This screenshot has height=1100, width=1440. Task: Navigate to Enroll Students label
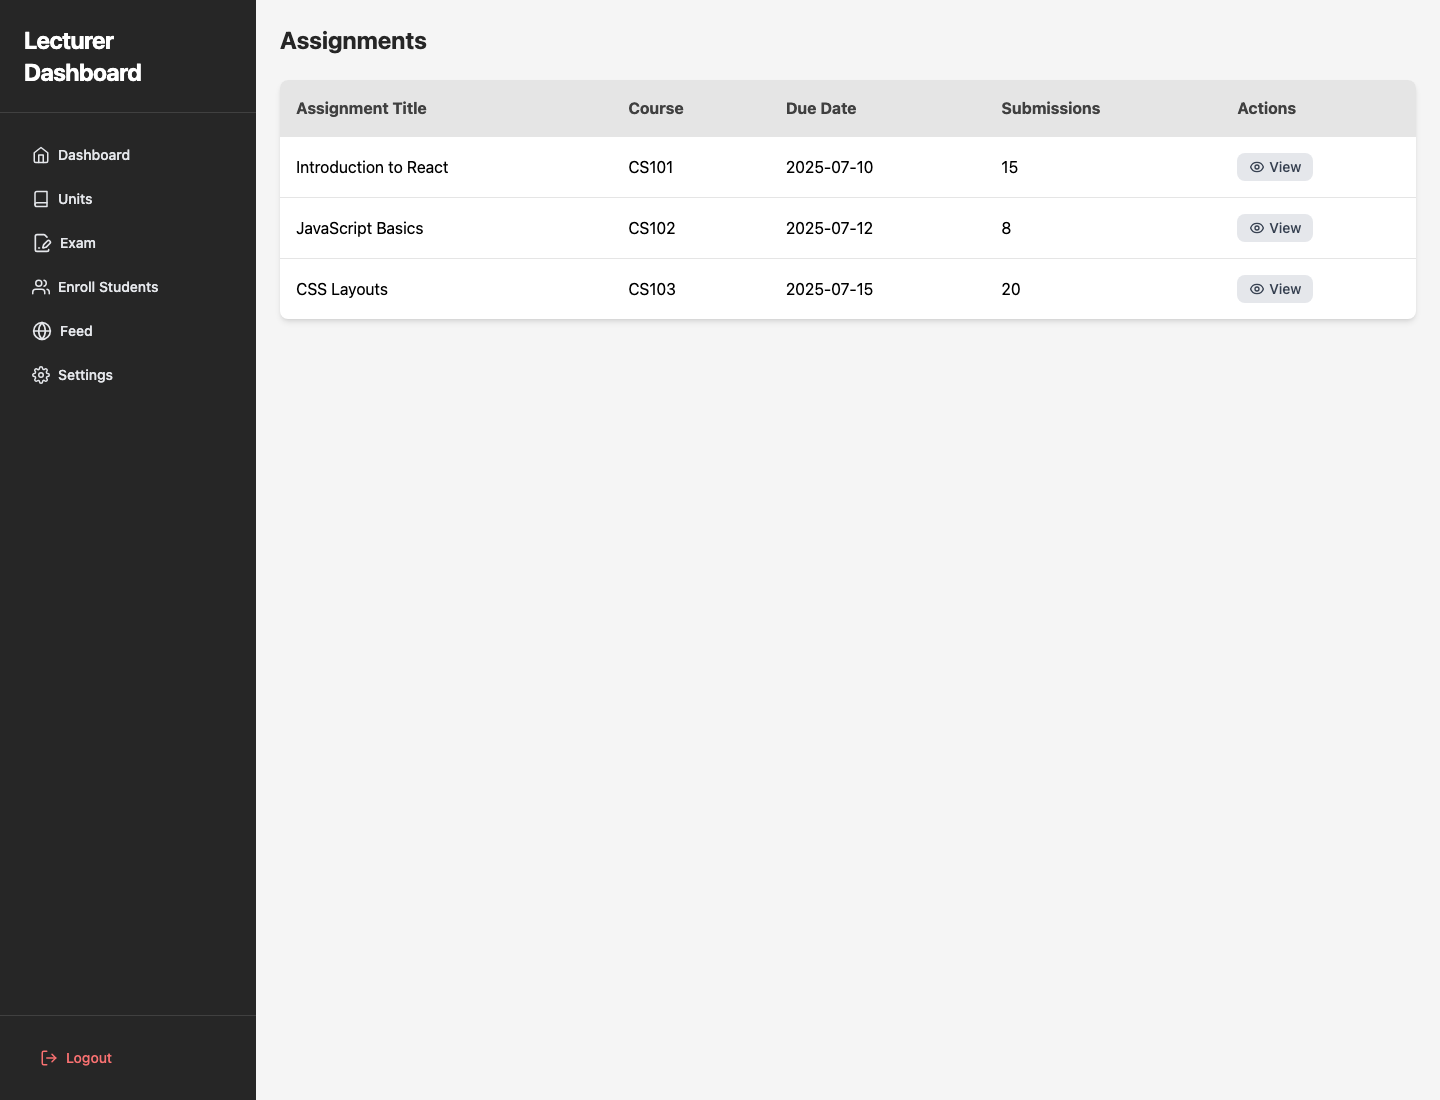pos(108,287)
